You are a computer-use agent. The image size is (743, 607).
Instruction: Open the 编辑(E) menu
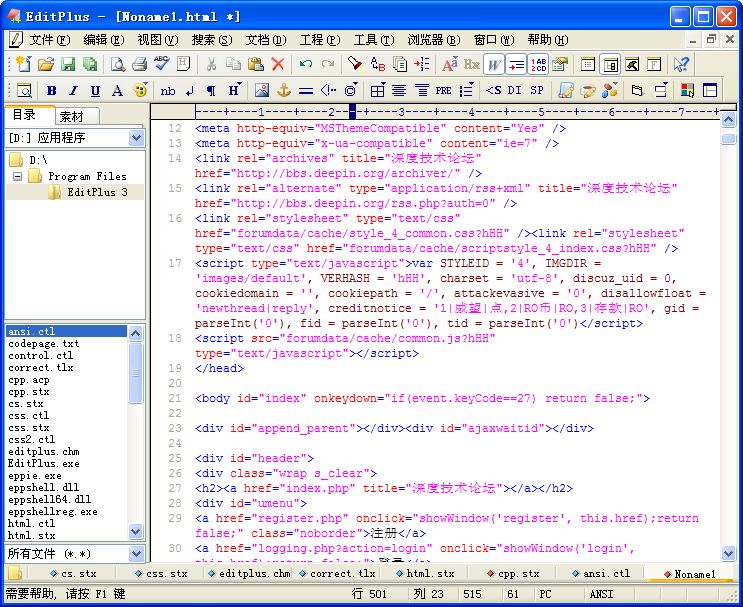[103, 40]
